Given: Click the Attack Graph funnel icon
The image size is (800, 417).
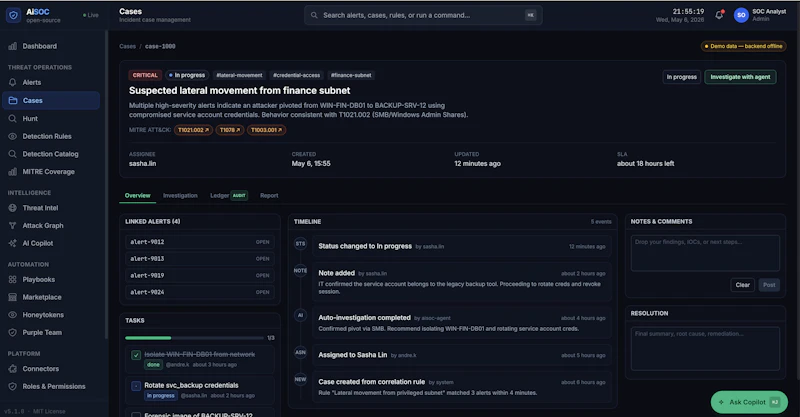Looking at the screenshot, I should tap(13, 226).
